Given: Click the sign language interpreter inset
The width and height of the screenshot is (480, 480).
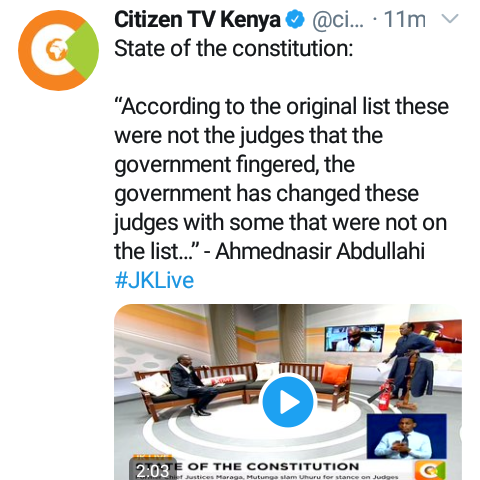Looking at the screenshot, I should [406, 436].
